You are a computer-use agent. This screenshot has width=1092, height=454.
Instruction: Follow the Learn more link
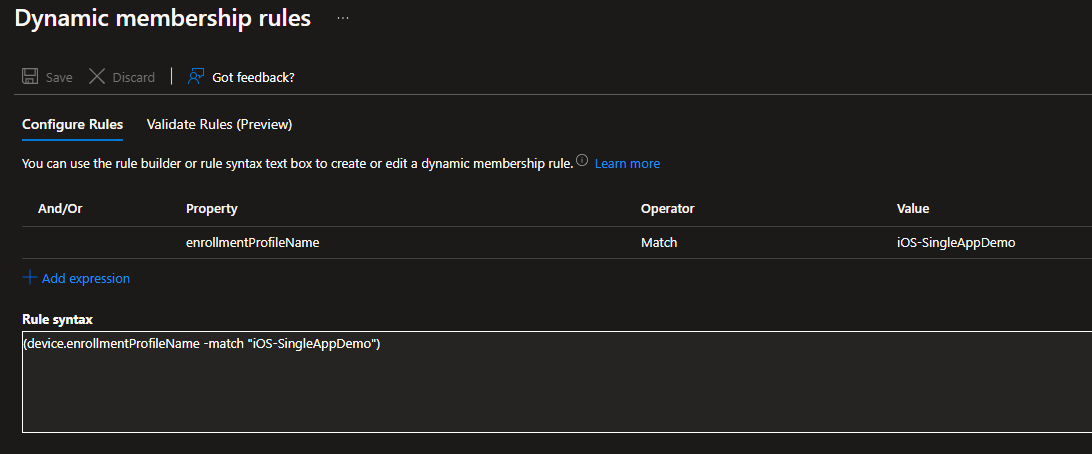[627, 163]
